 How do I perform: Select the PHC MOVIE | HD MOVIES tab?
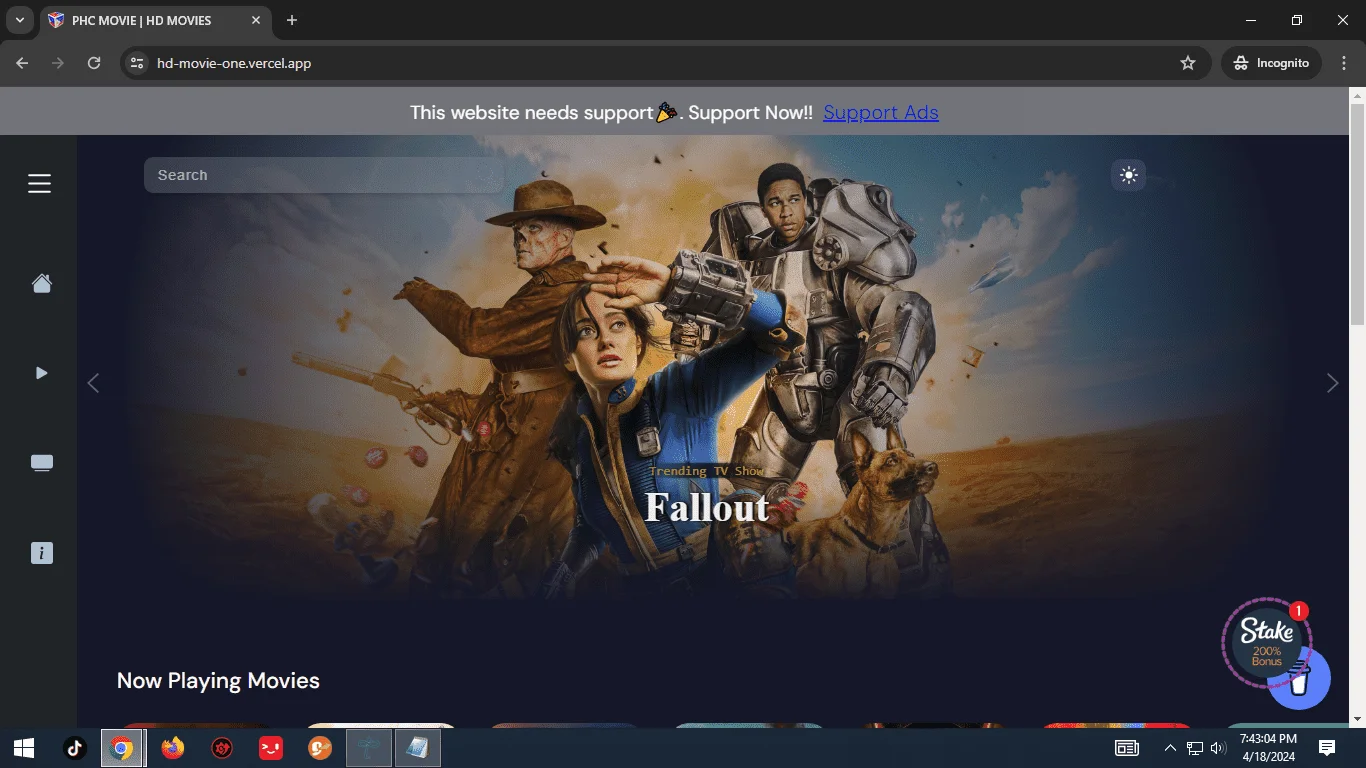[x=155, y=20]
